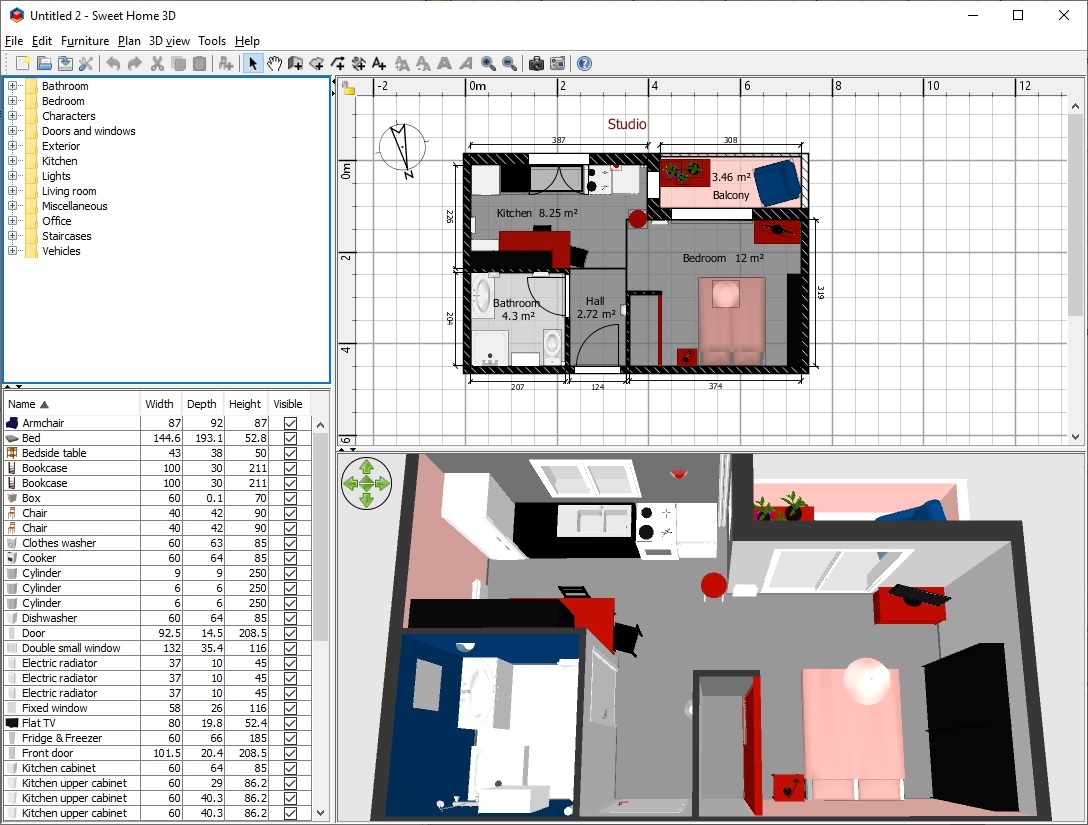Activate the Pan hand tool
Image resolution: width=1088 pixels, height=825 pixels.
point(274,64)
